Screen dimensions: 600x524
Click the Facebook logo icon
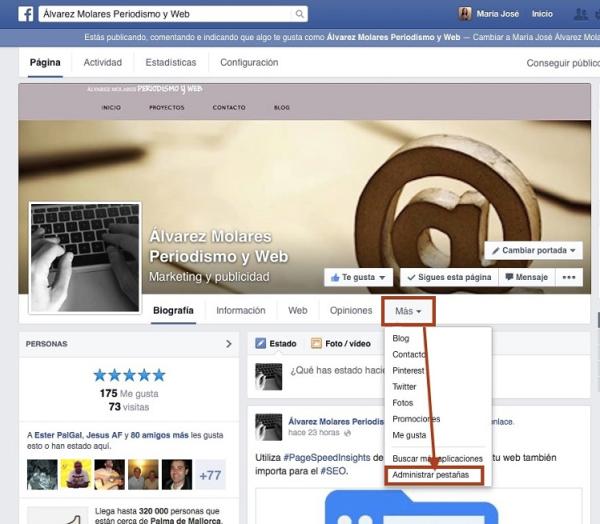tap(26, 14)
